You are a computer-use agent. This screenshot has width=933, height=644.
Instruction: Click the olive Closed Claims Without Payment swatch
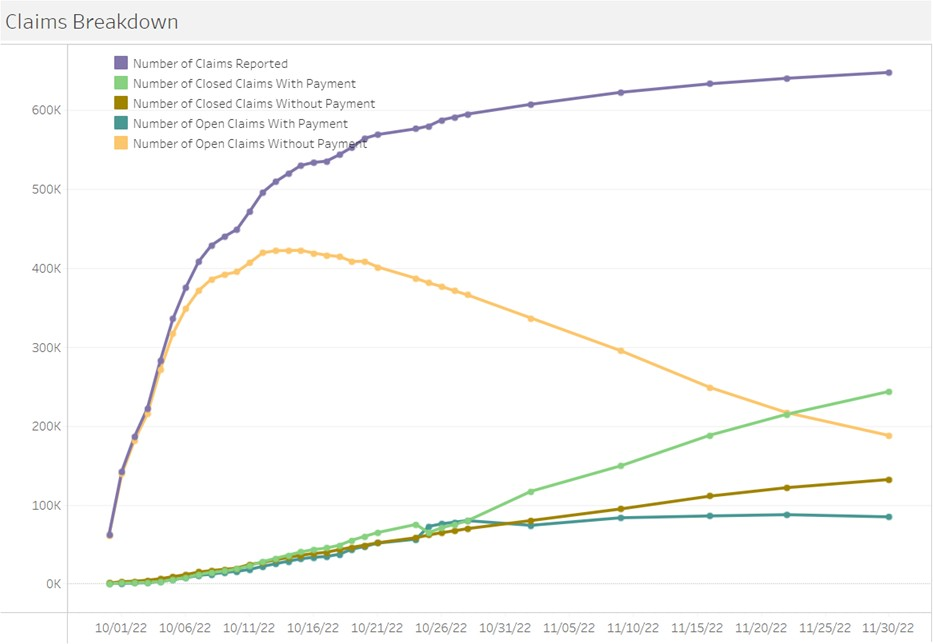pos(121,104)
